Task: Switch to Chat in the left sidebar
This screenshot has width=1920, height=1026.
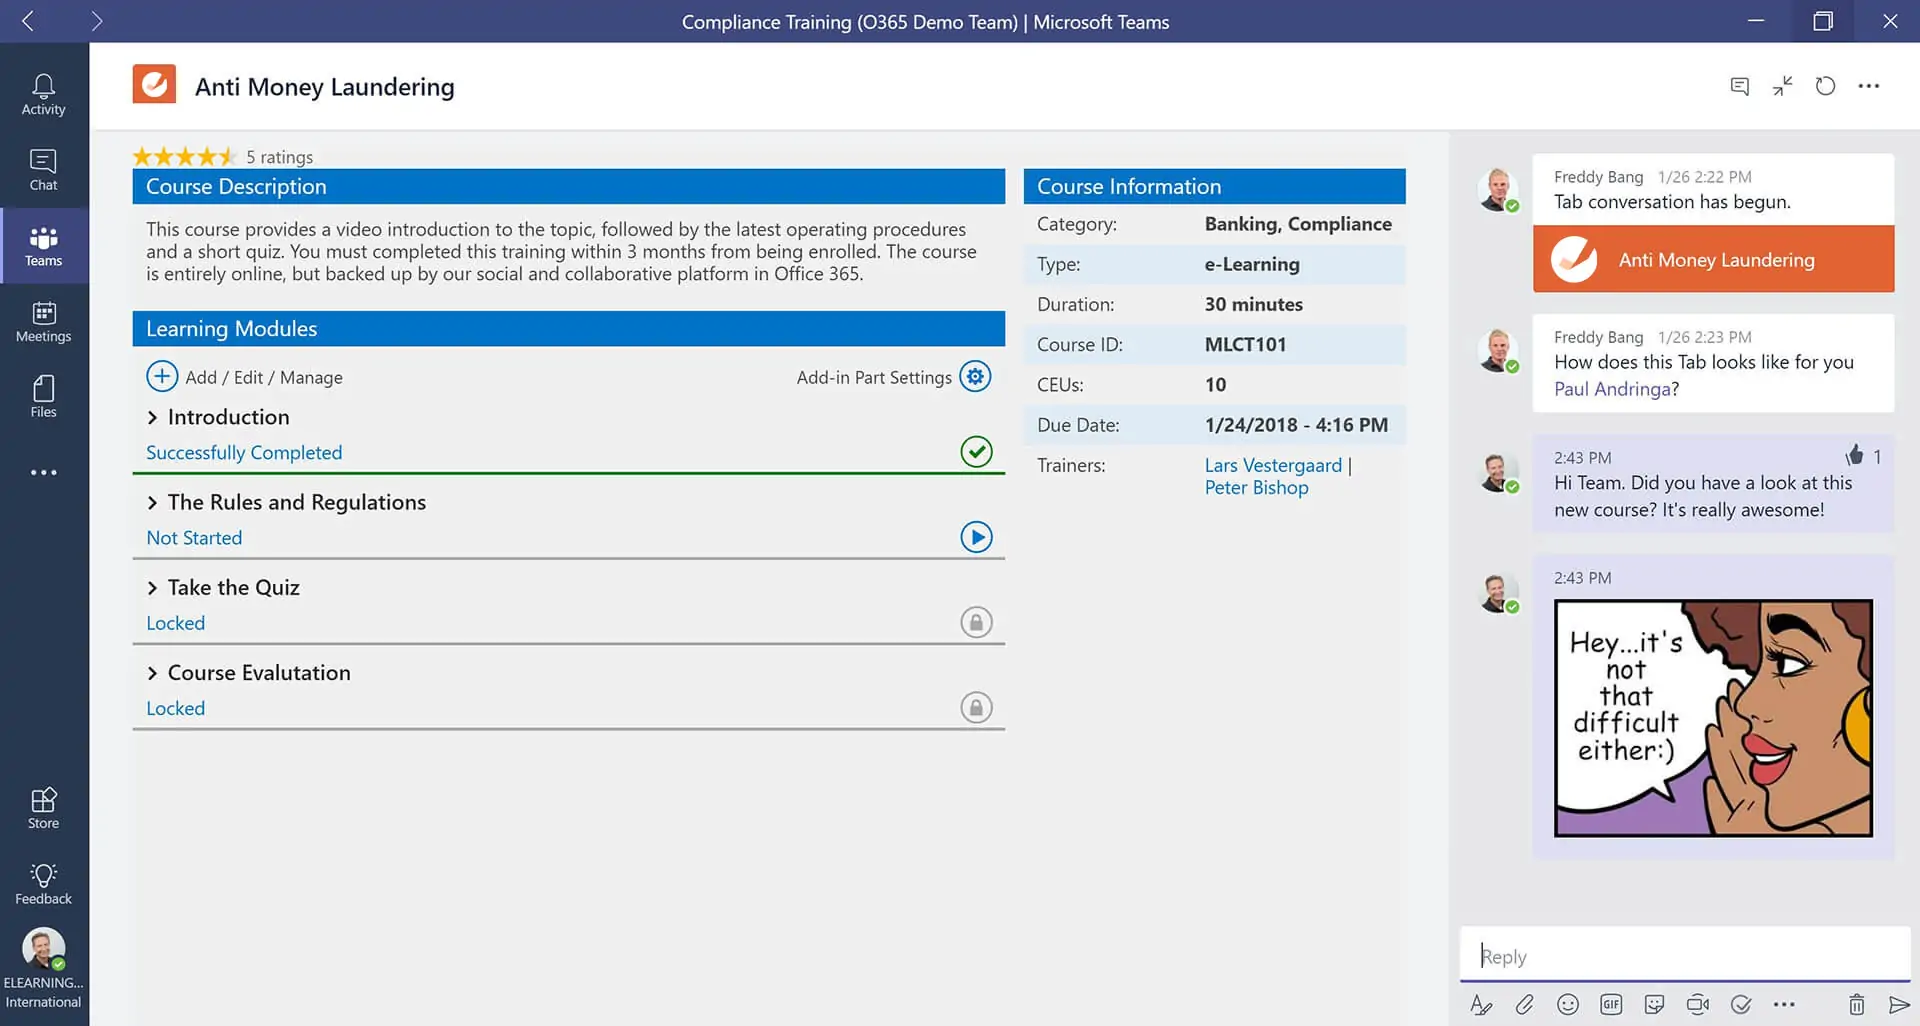Action: pos(43,168)
